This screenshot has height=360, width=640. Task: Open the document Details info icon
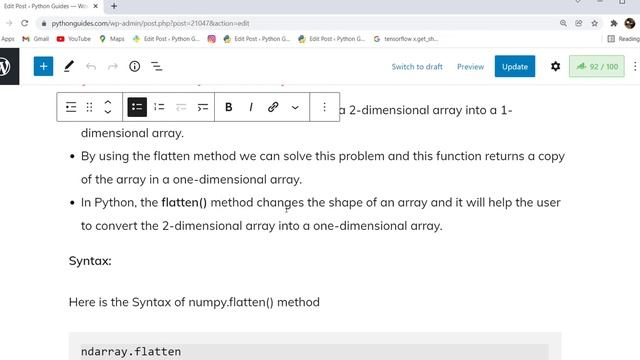tap(135, 67)
